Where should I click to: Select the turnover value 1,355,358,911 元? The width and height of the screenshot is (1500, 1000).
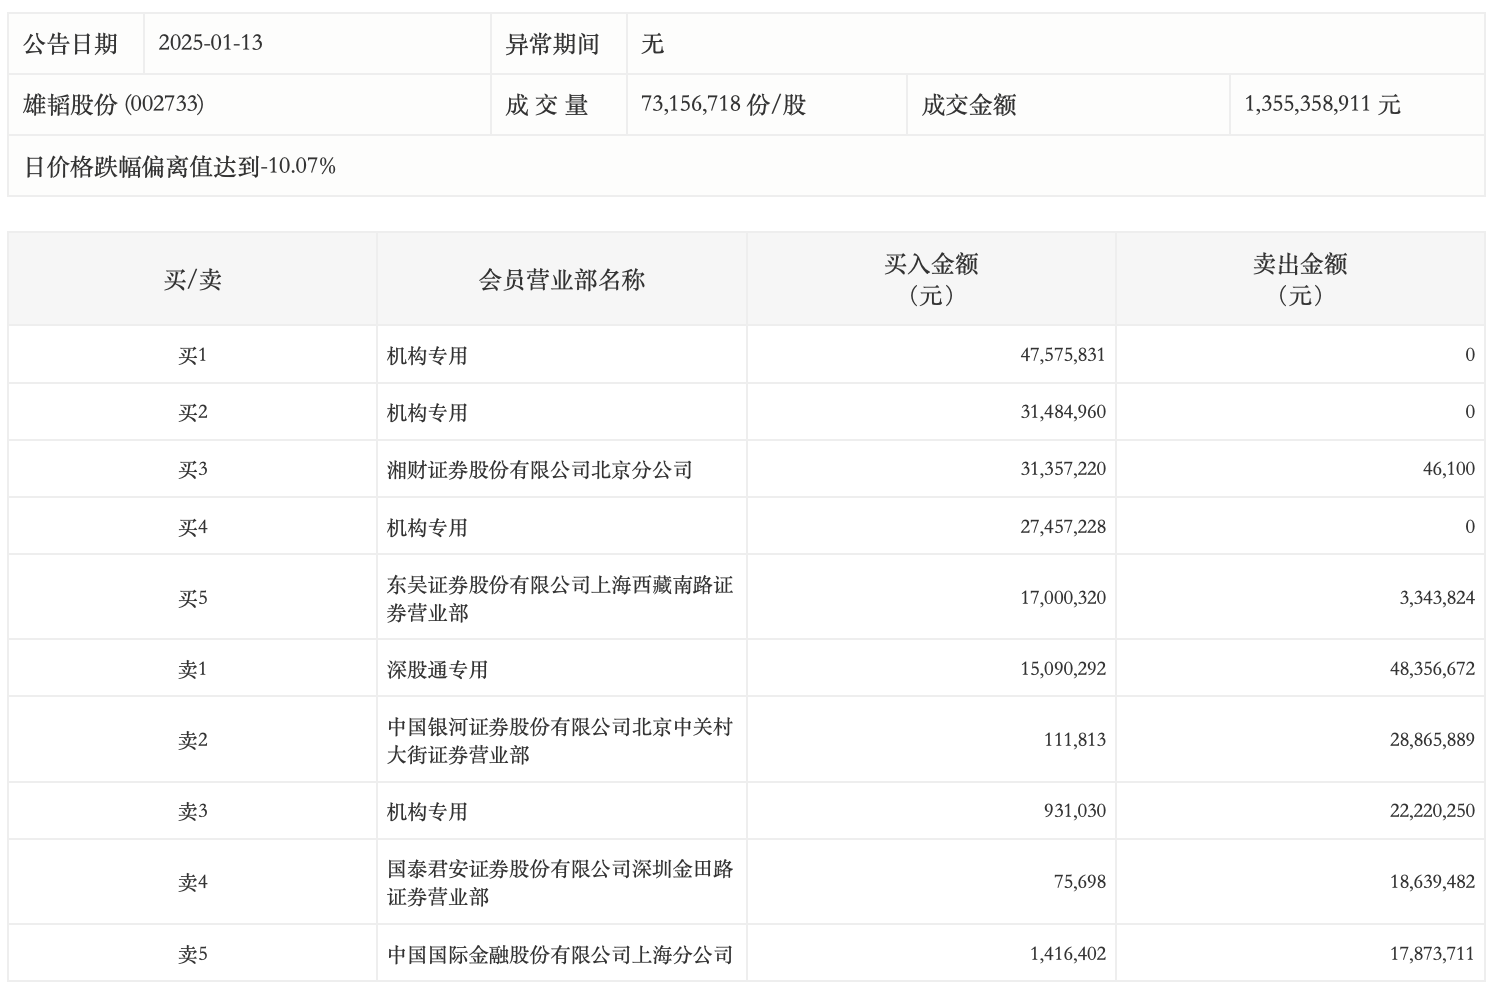coord(1321,105)
